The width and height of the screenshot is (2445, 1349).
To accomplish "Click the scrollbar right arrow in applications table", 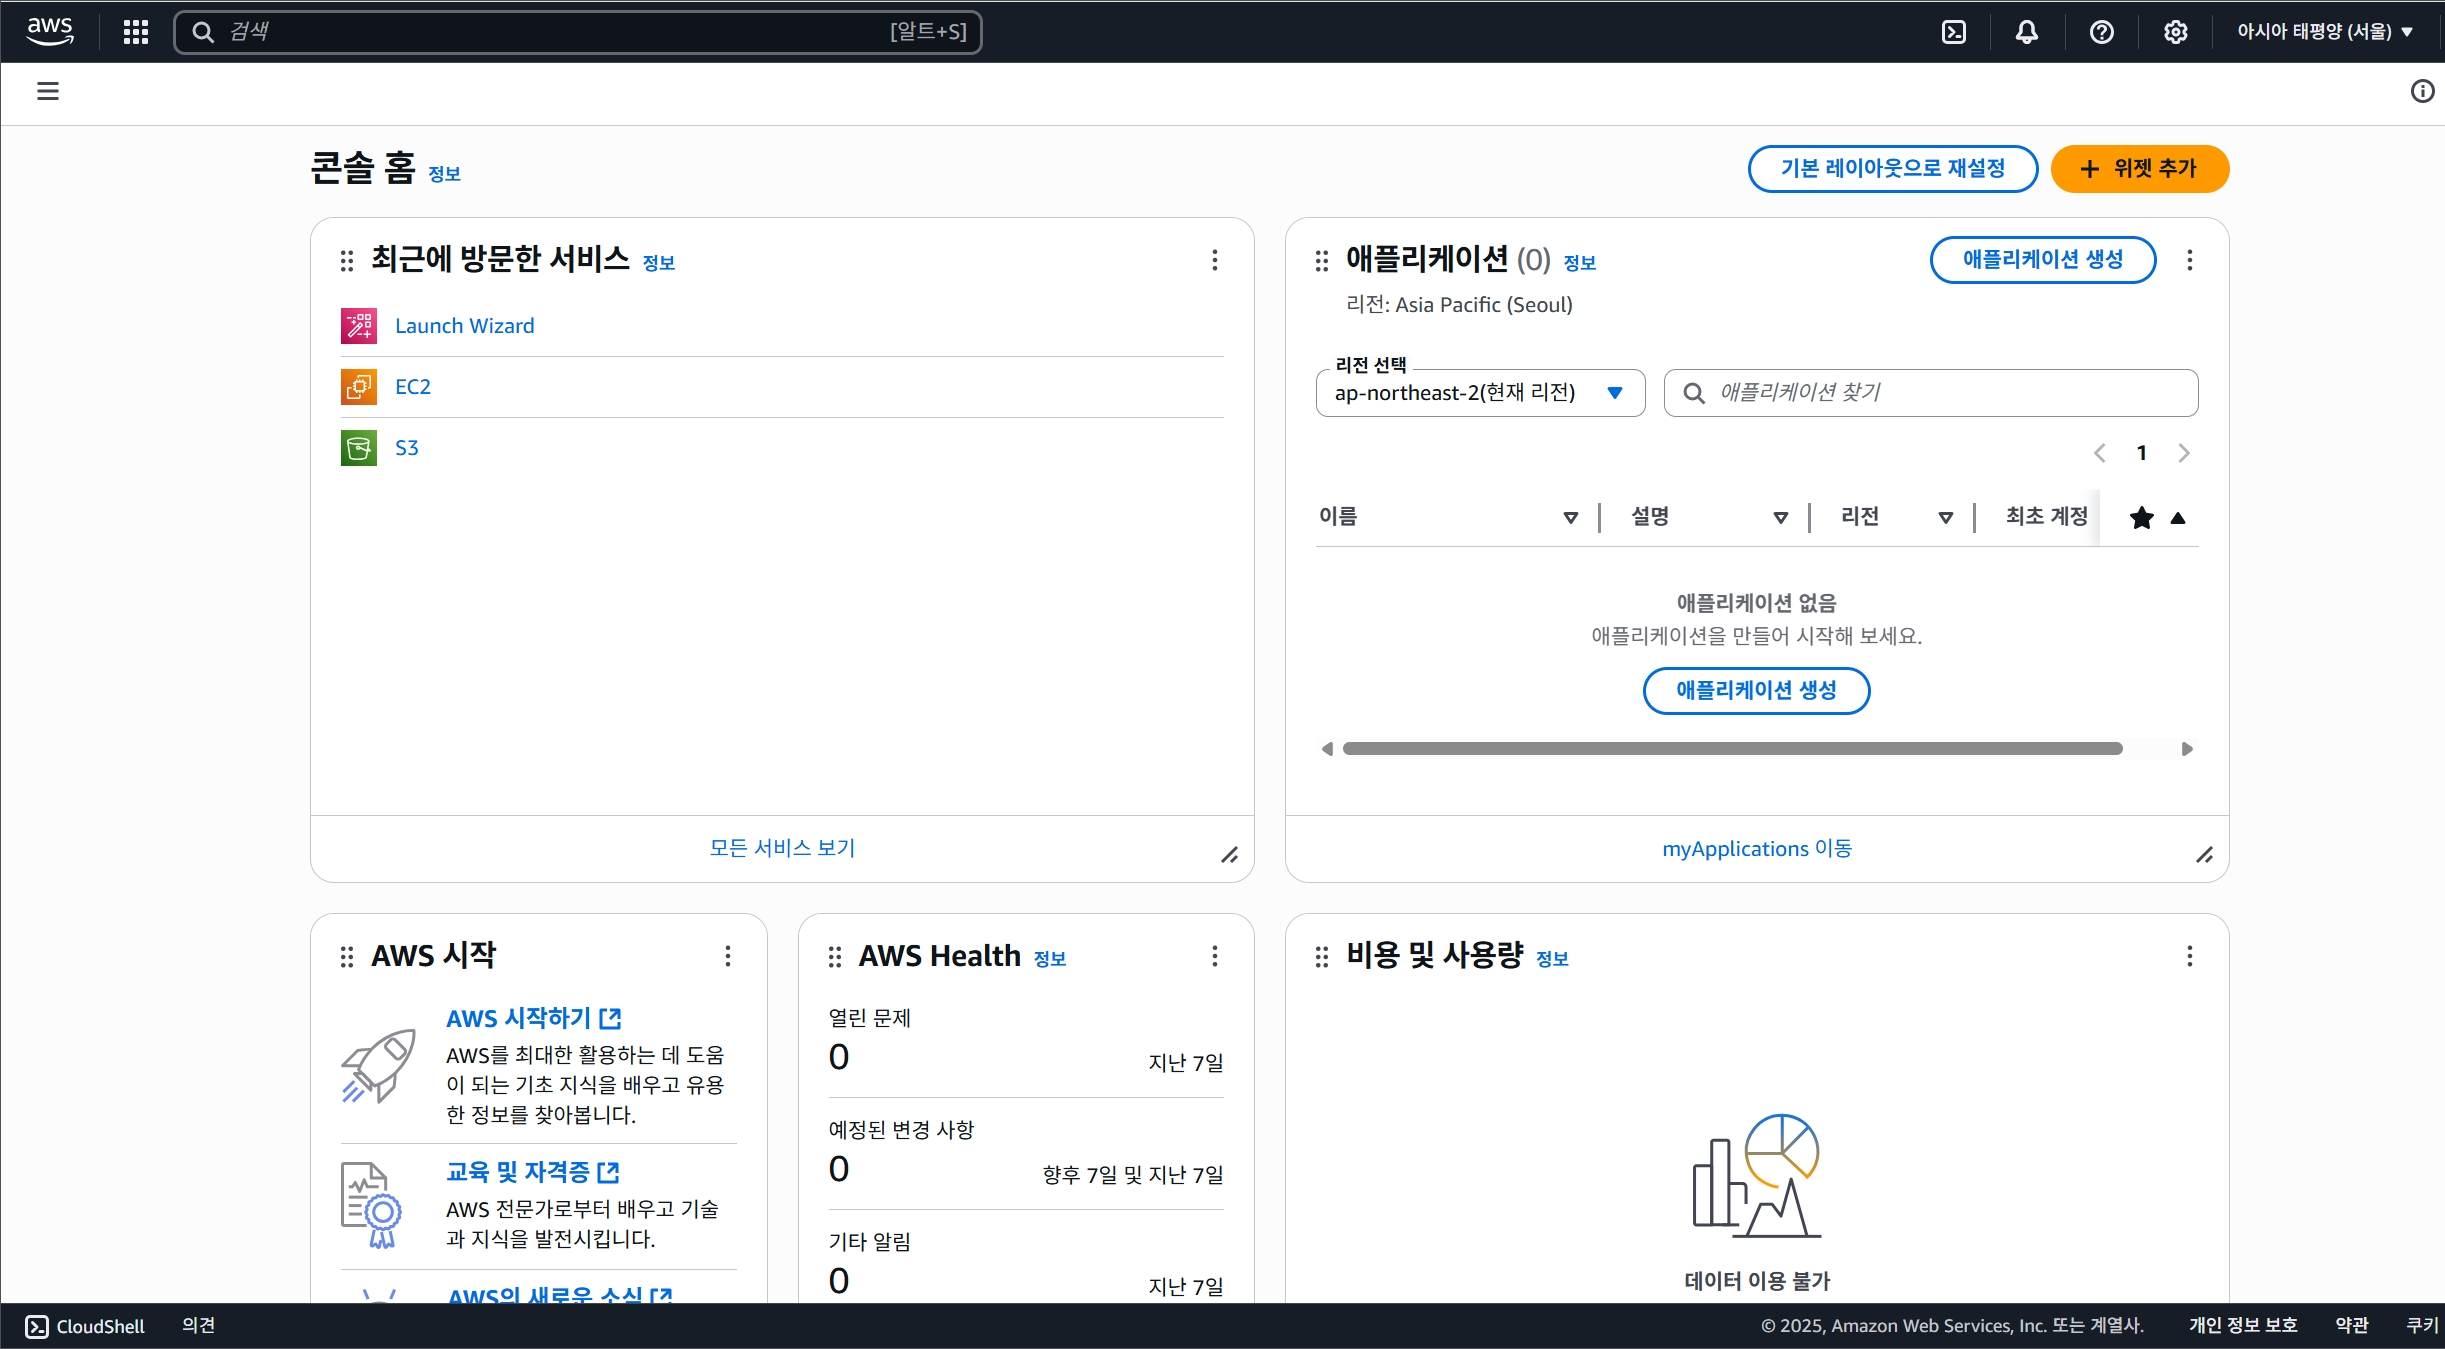I will (2187, 749).
